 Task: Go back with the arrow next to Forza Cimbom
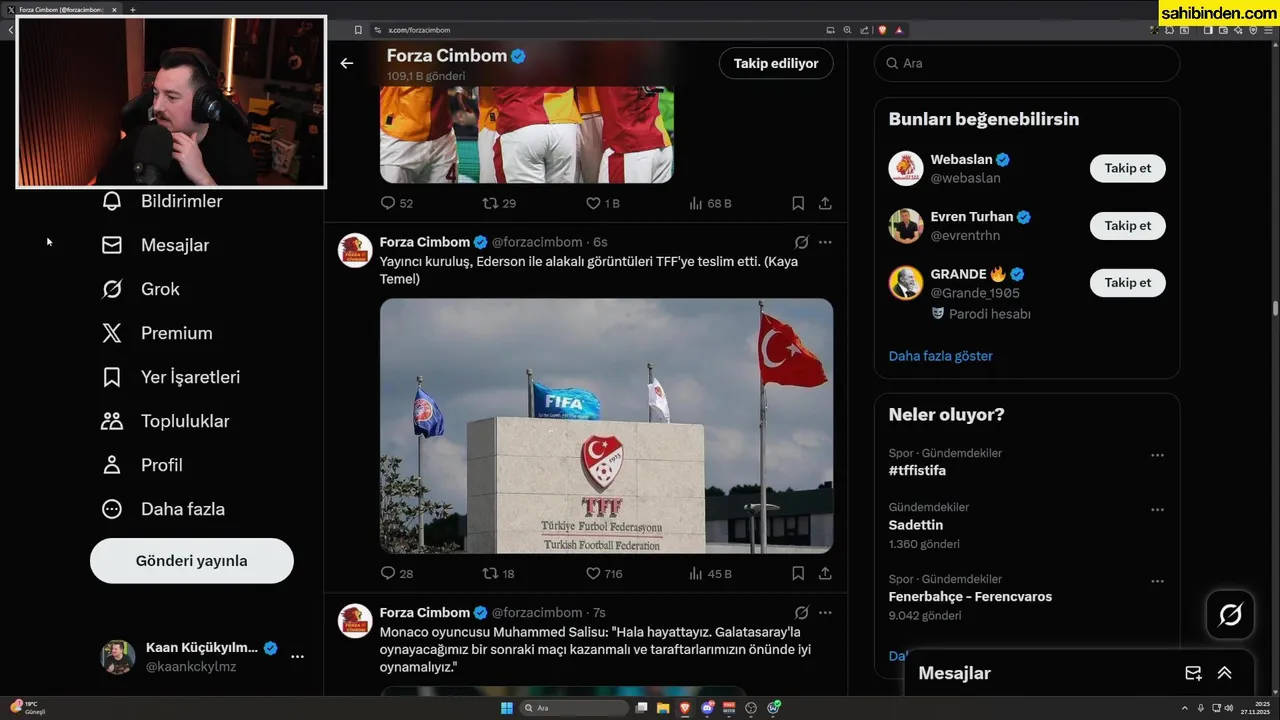tap(347, 63)
